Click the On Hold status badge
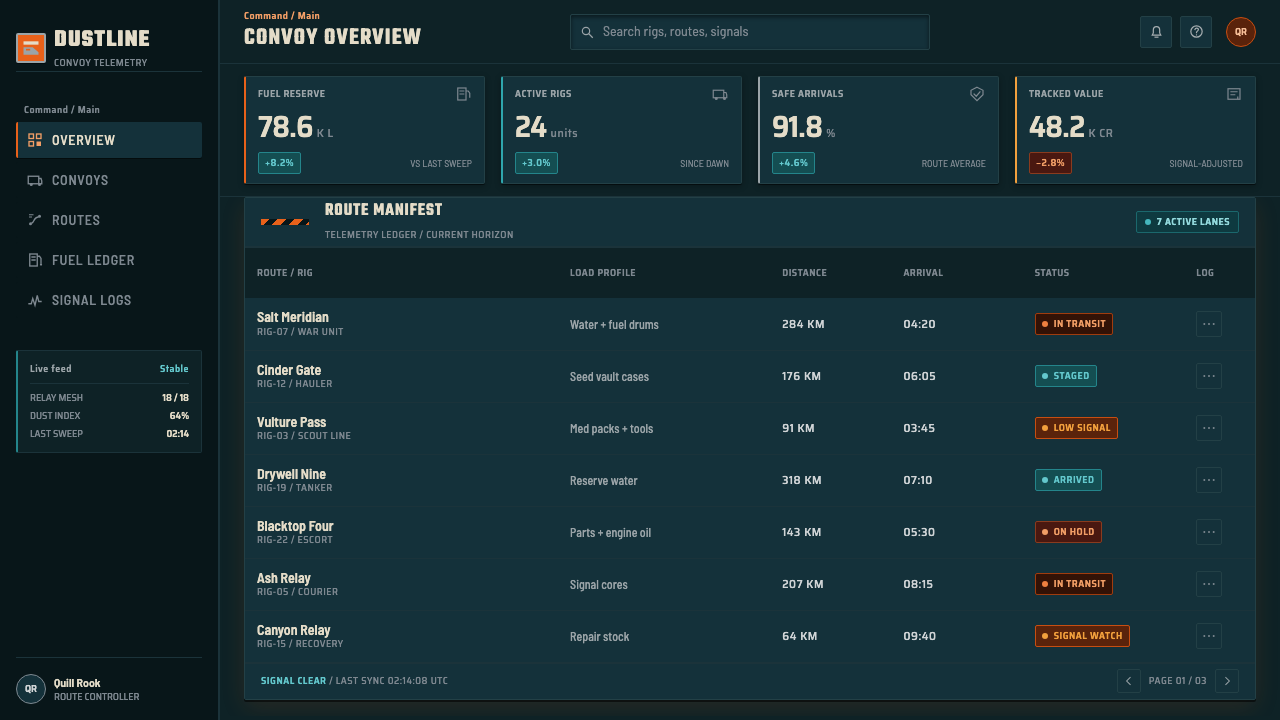Screen dimensions: 1280x720 click(x=1068, y=532)
